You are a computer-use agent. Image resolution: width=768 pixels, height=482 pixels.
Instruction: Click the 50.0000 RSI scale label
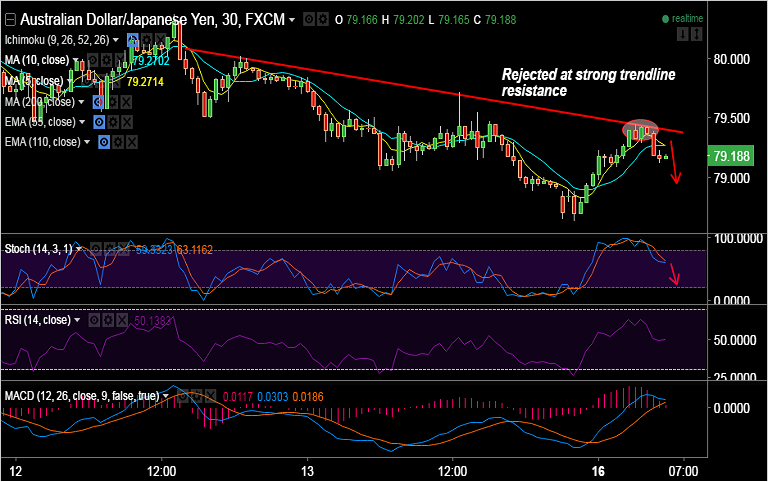[x=735, y=340]
